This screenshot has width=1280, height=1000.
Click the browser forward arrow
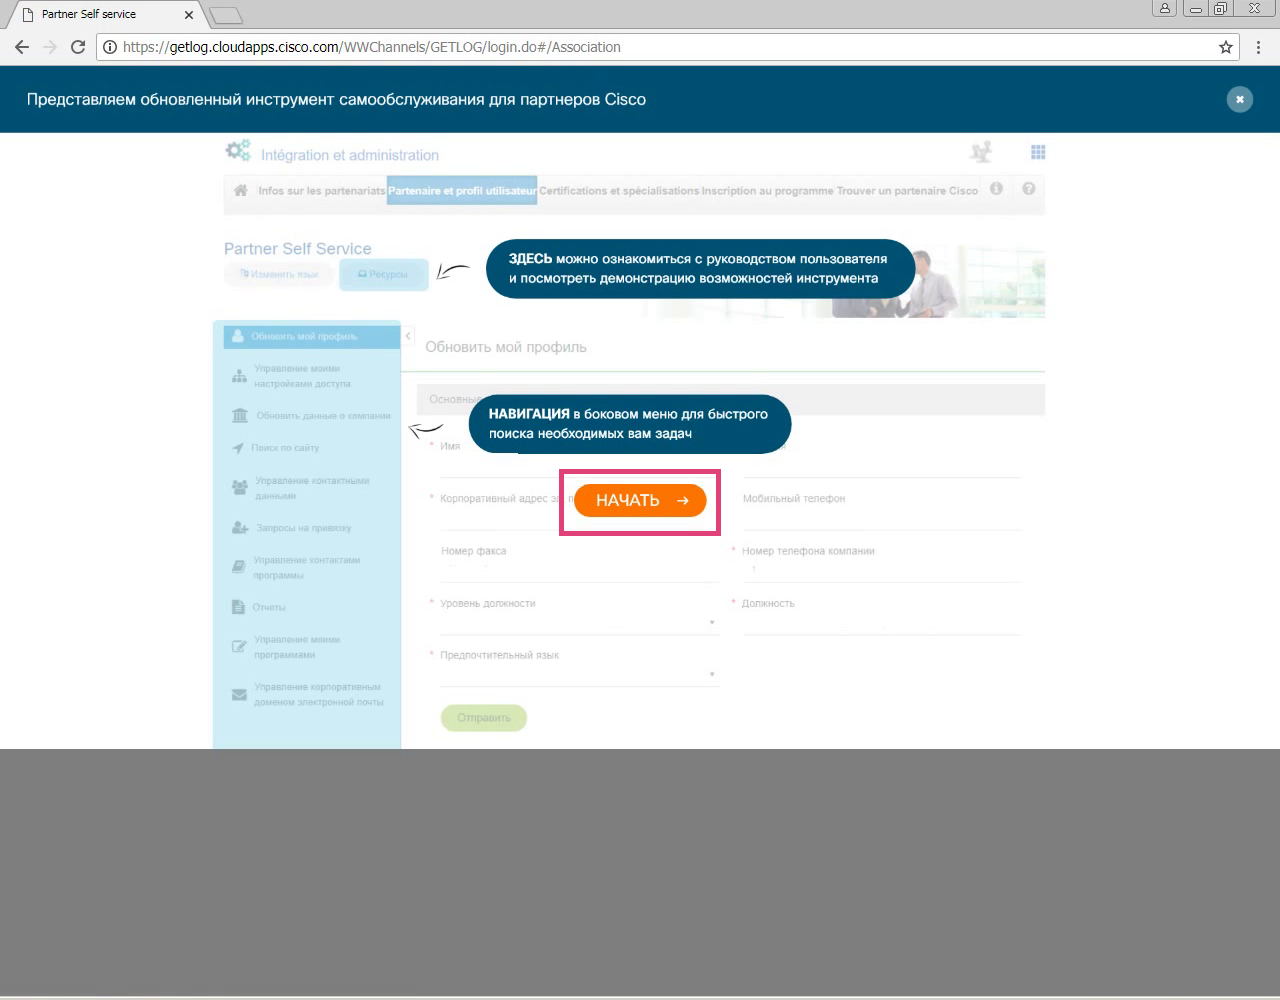(50, 47)
